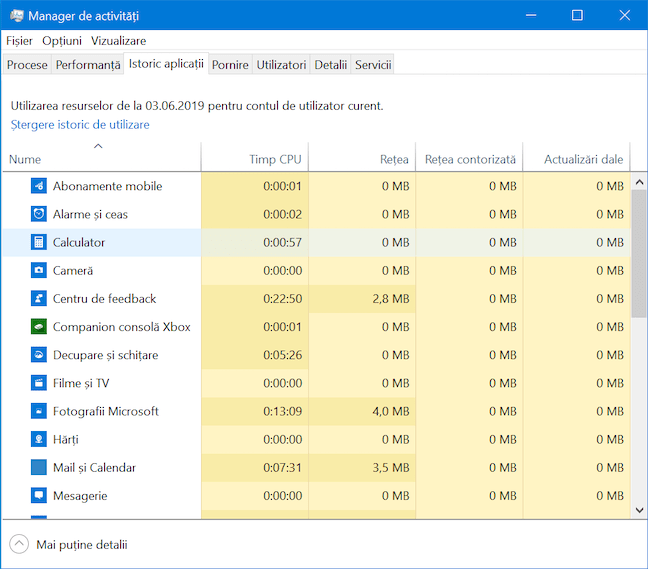Sort by the Rețea column header
The image size is (648, 569).
362,157
